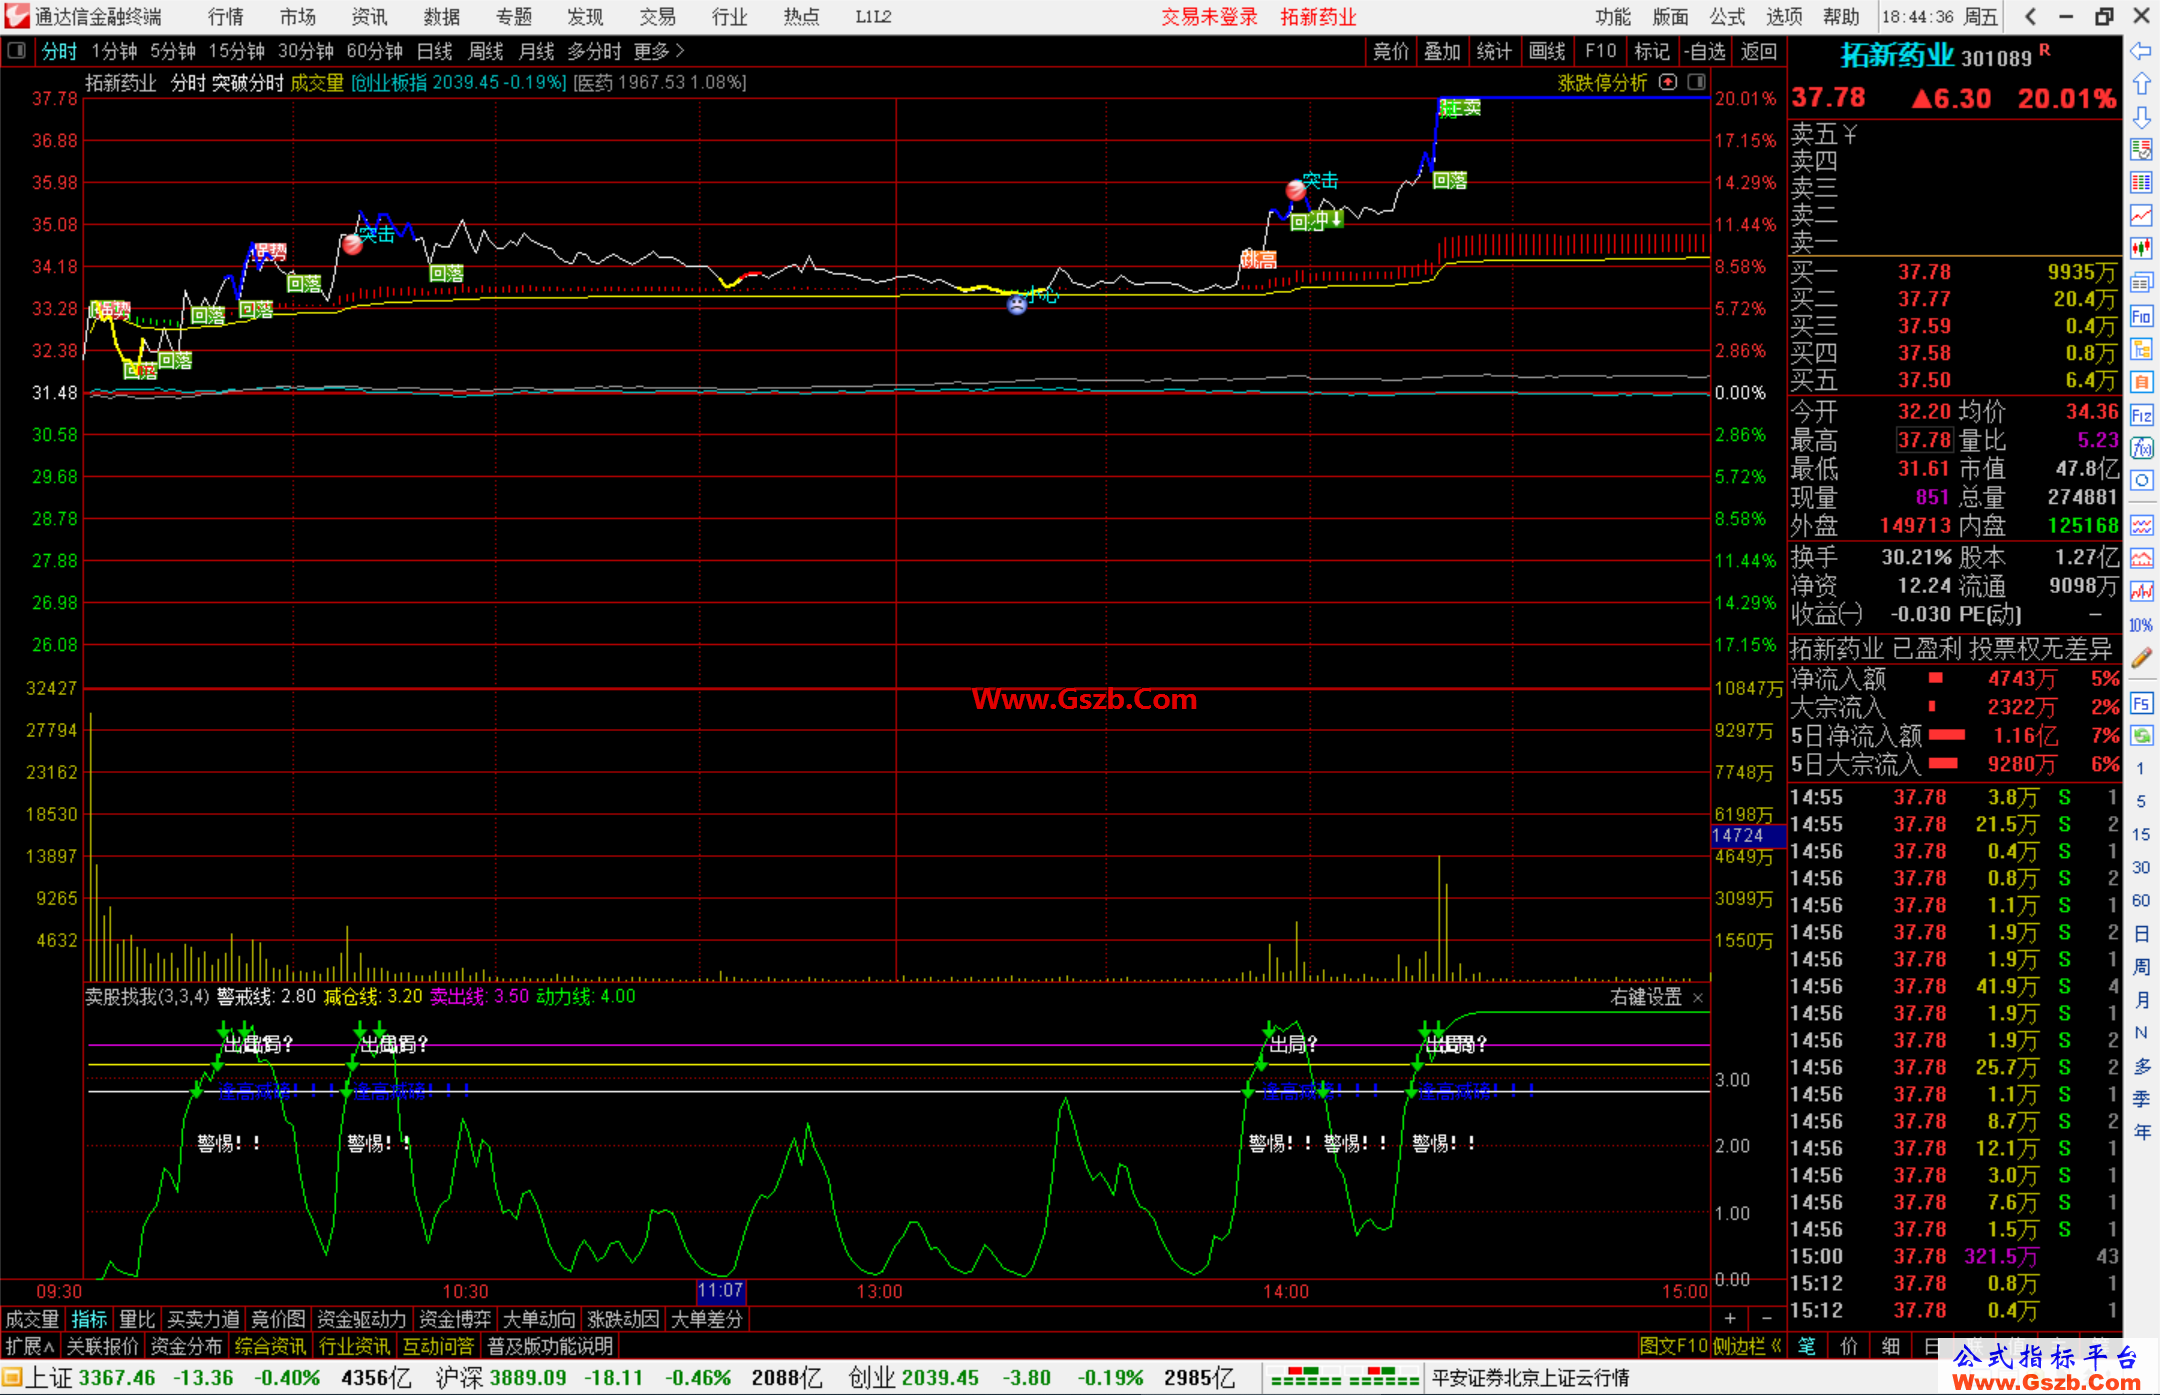The width and height of the screenshot is (2160, 1395).
Task: Open the 选项 menu
Action: (x=1784, y=16)
